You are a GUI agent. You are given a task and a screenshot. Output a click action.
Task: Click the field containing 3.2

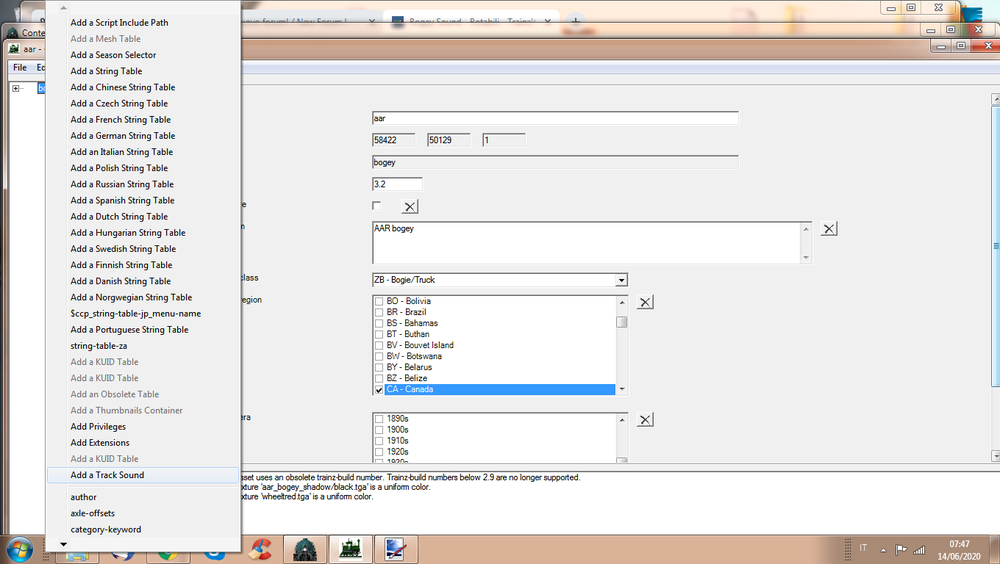(397, 184)
